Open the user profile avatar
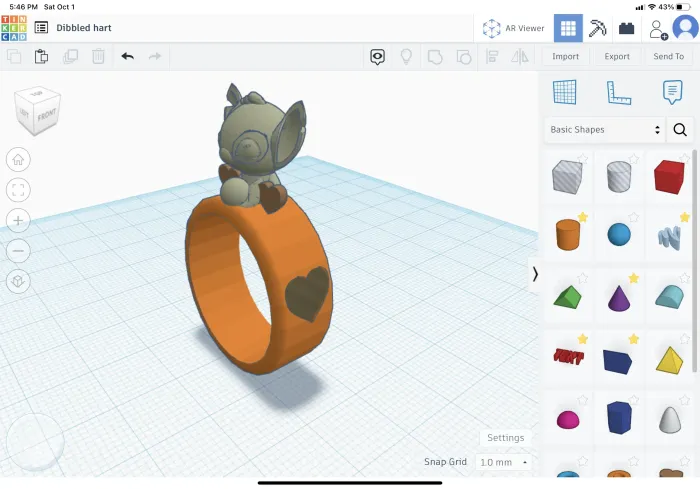The height and width of the screenshot is (489, 700). pyautogui.click(x=685, y=28)
